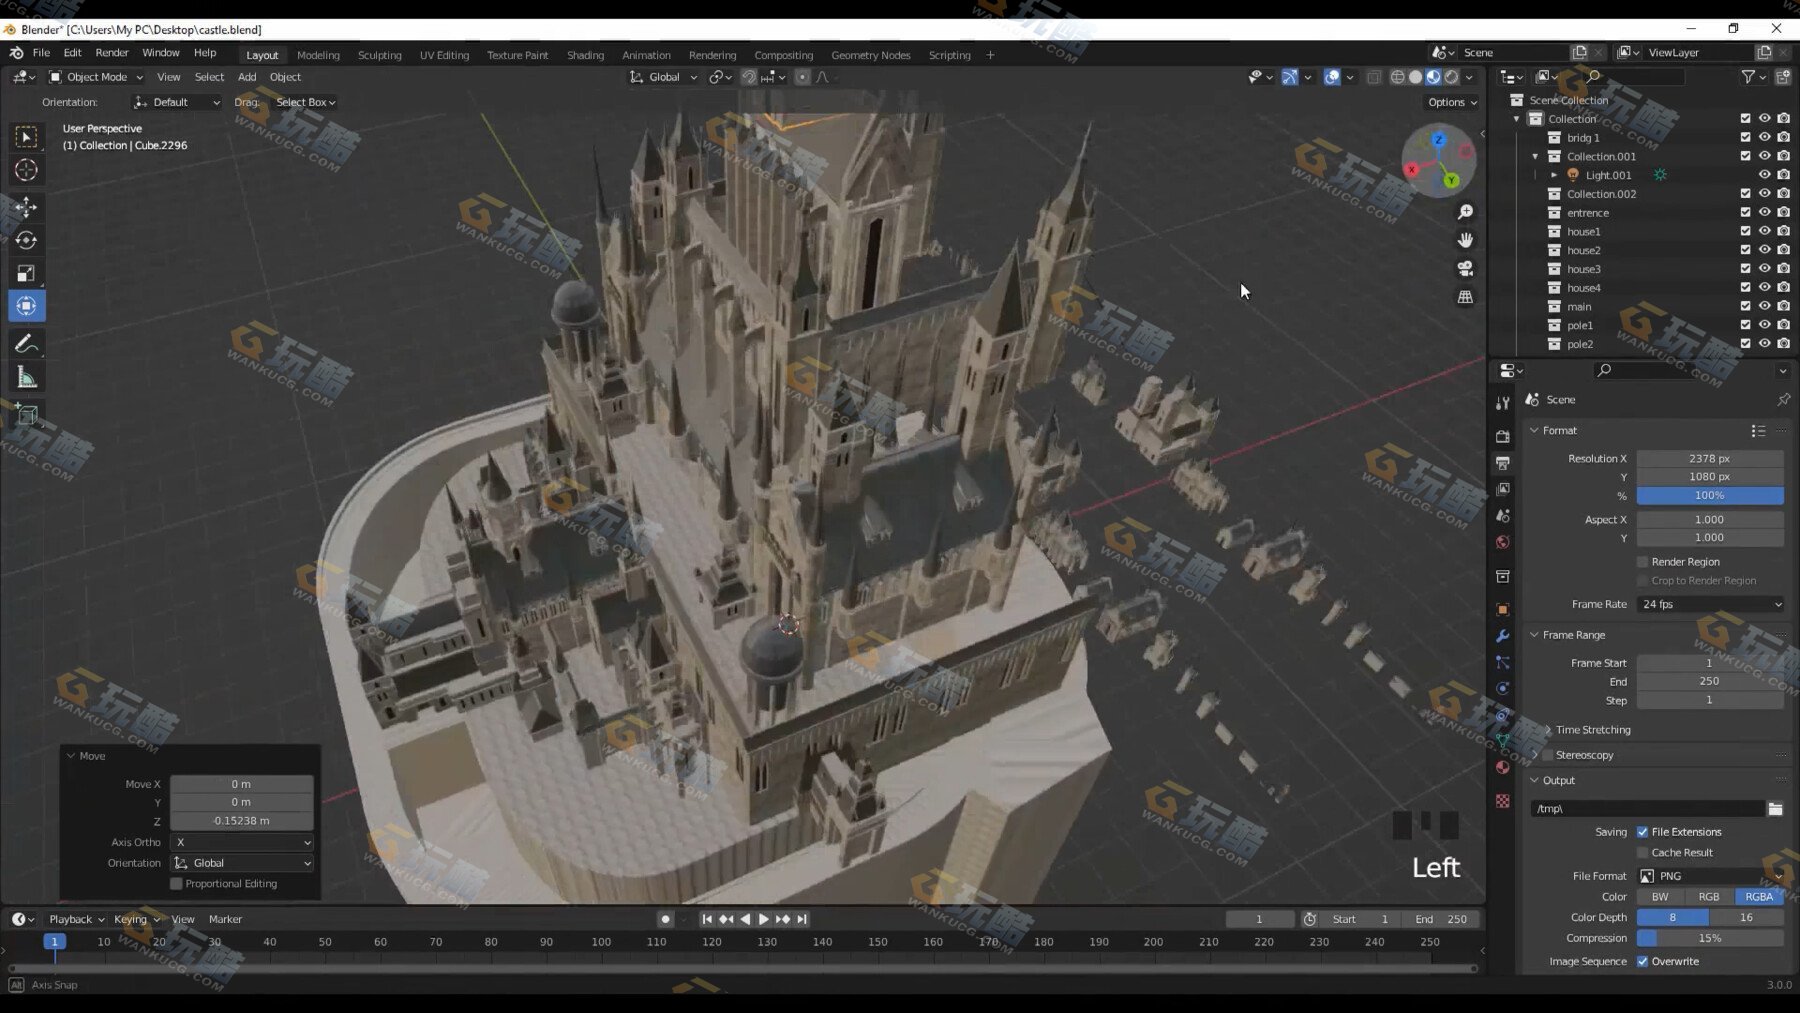
Task: Open the viewport Add menu
Action: coord(247,77)
